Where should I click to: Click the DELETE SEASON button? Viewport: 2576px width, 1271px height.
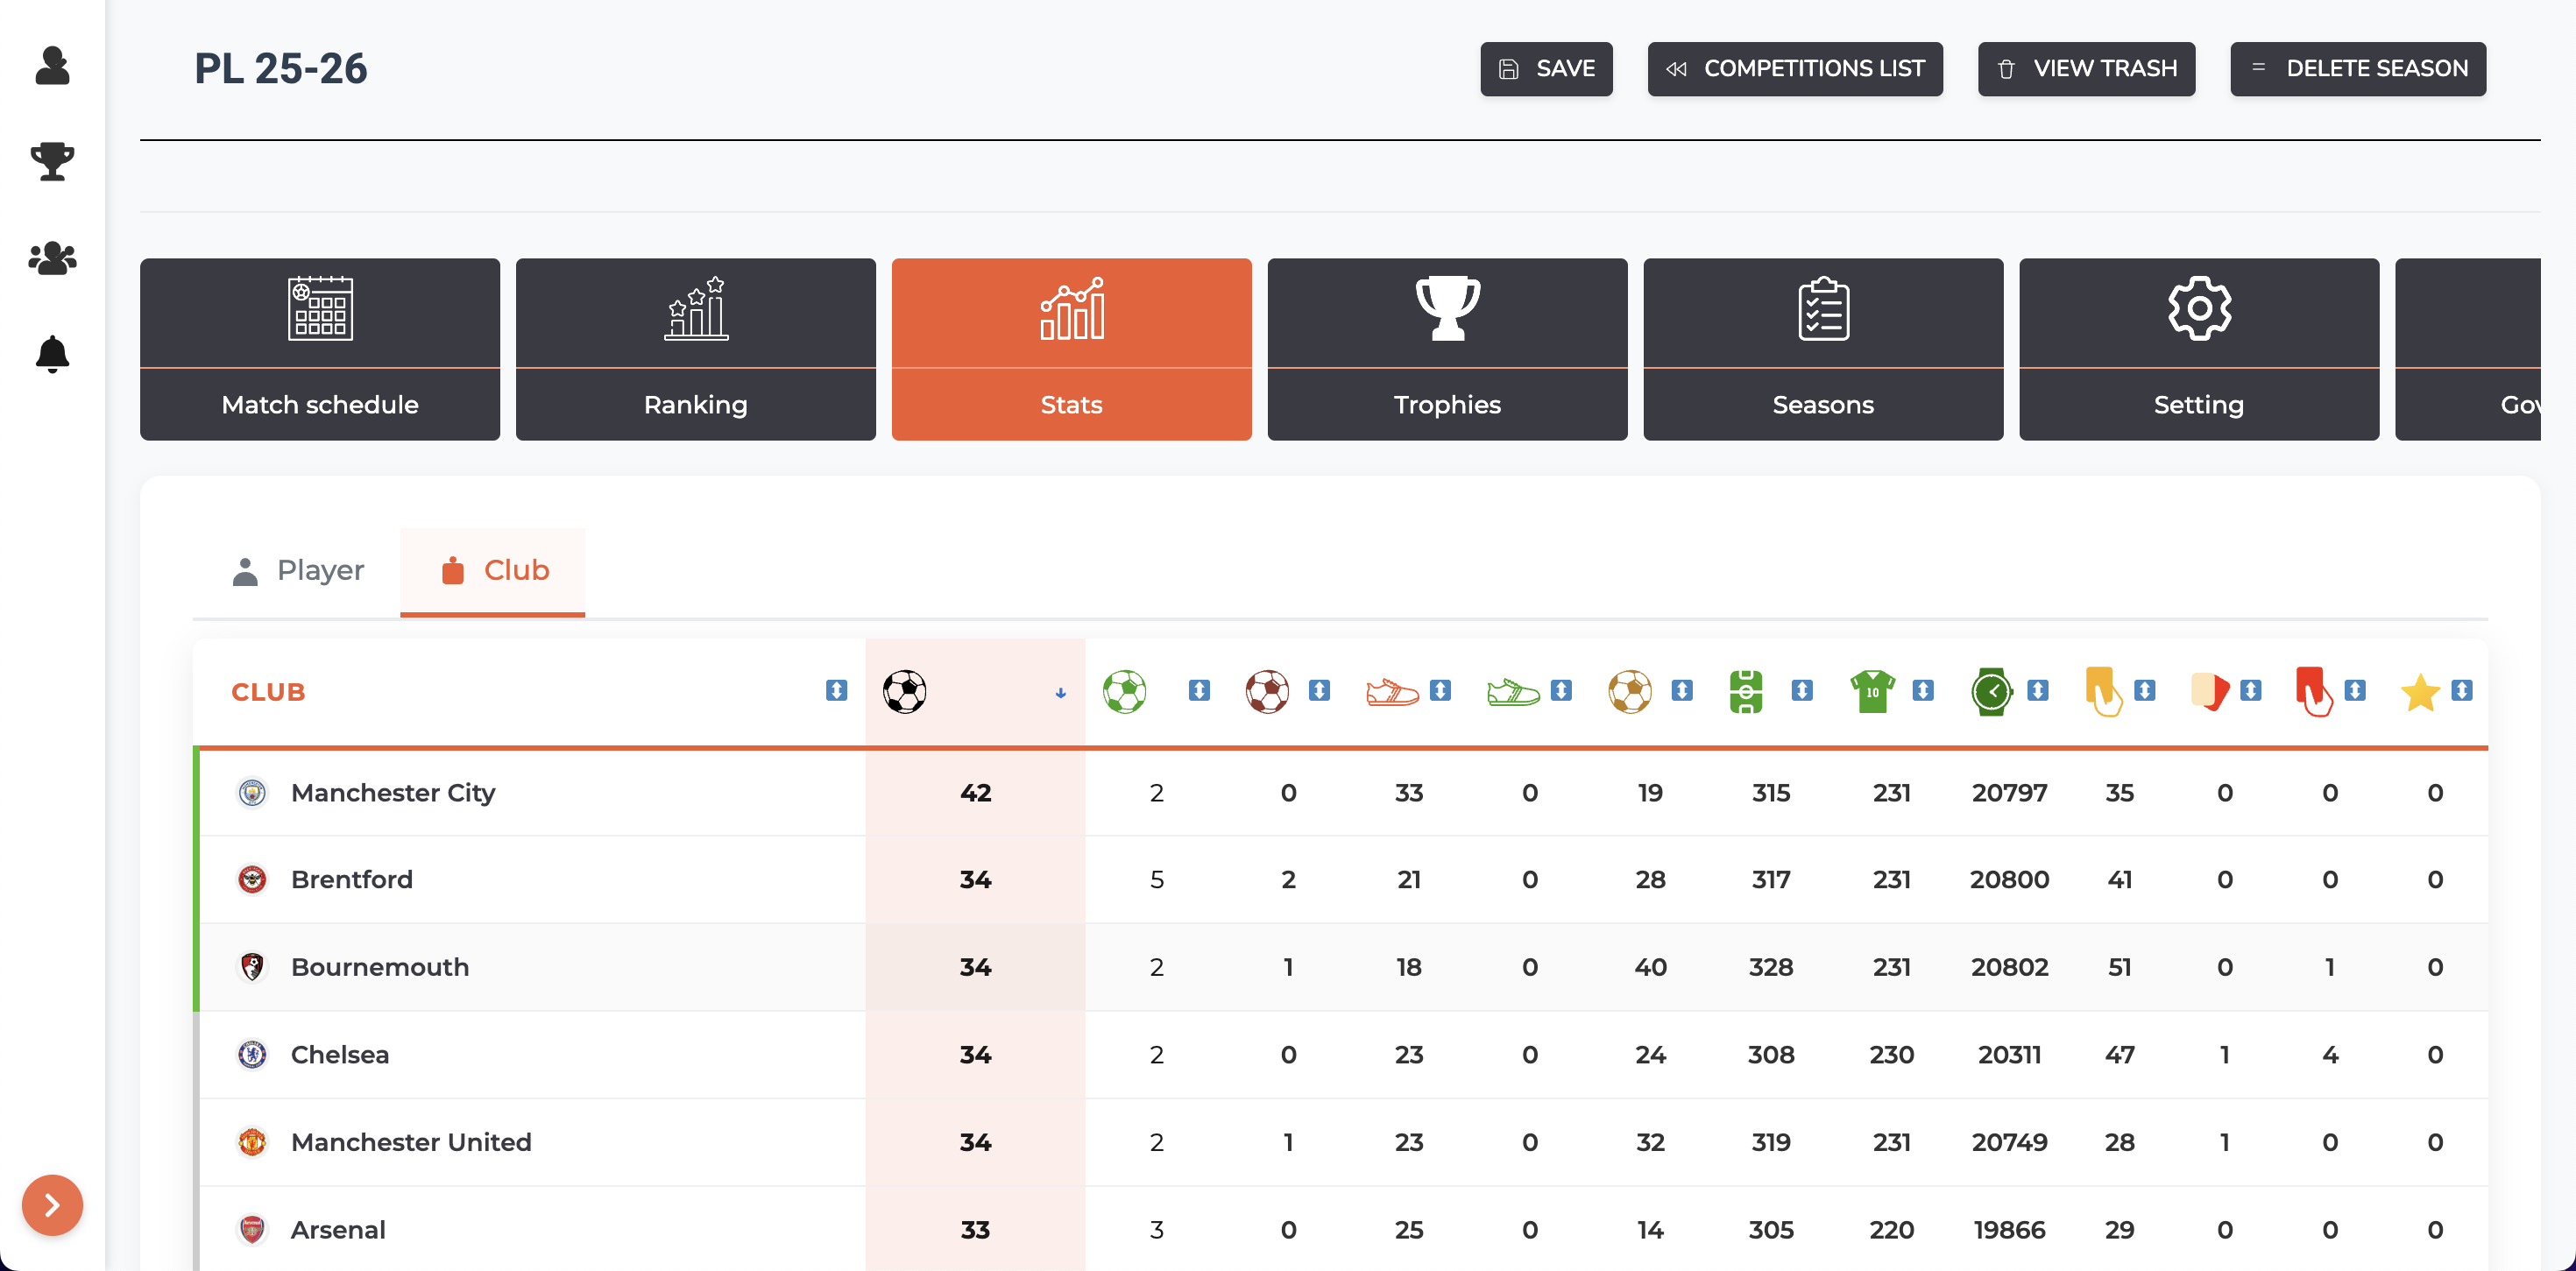click(x=2357, y=69)
